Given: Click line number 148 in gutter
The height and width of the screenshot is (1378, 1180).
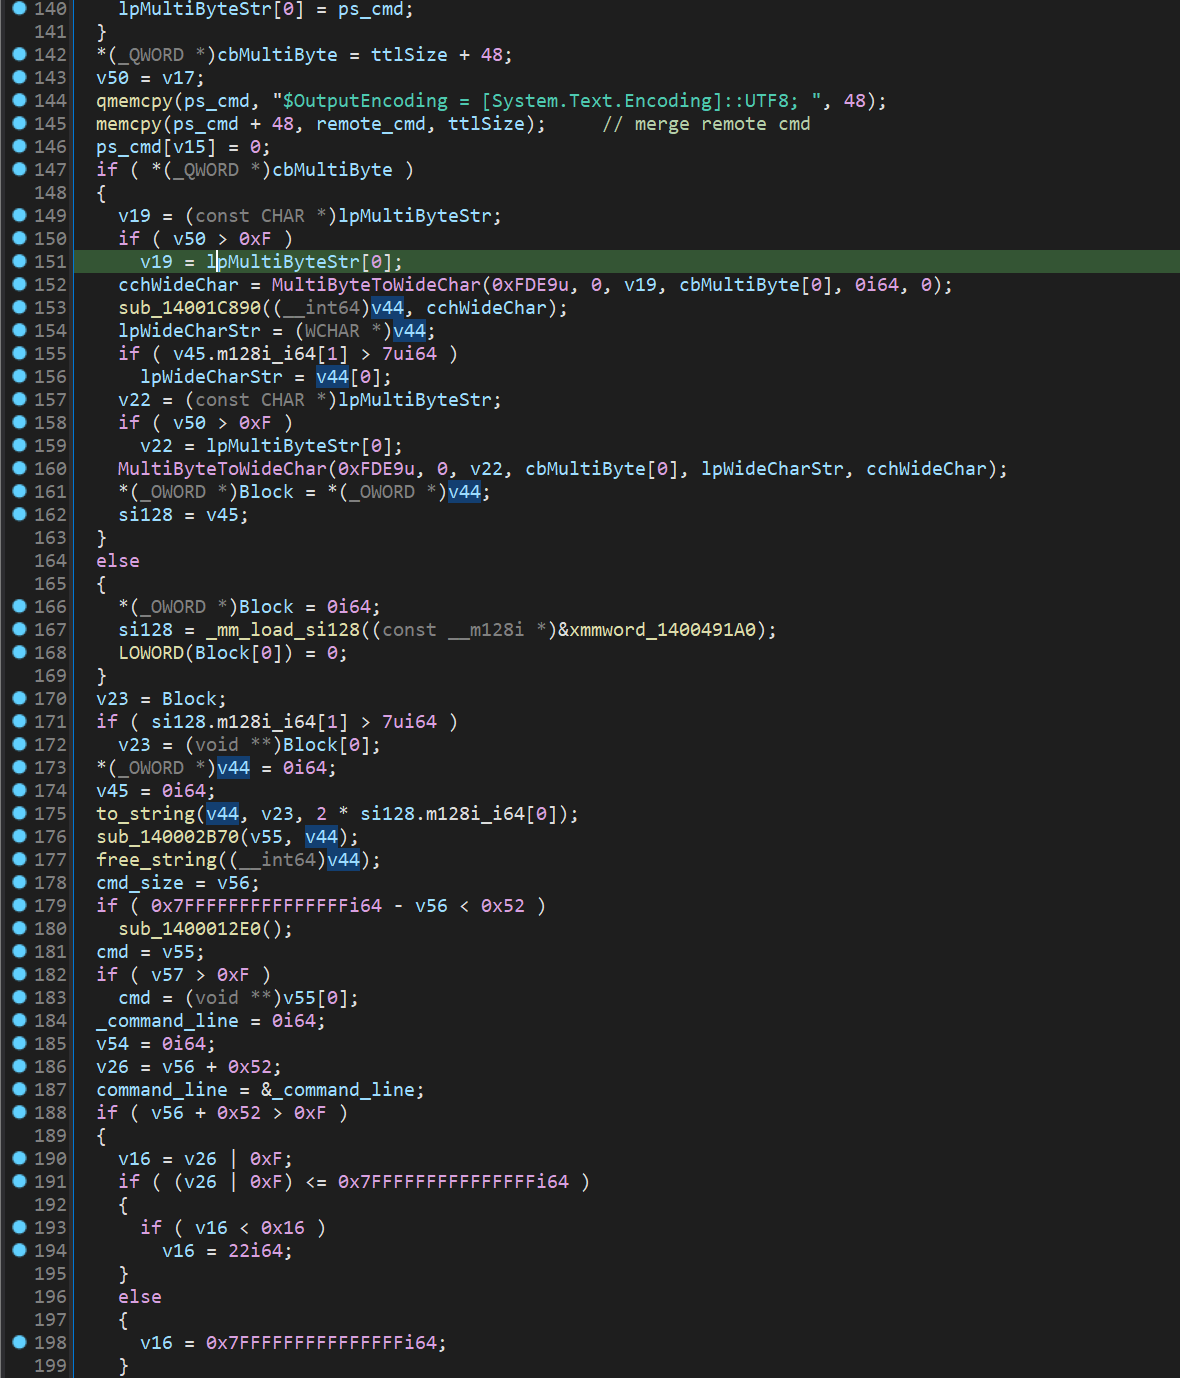Looking at the screenshot, I should coord(50,193).
